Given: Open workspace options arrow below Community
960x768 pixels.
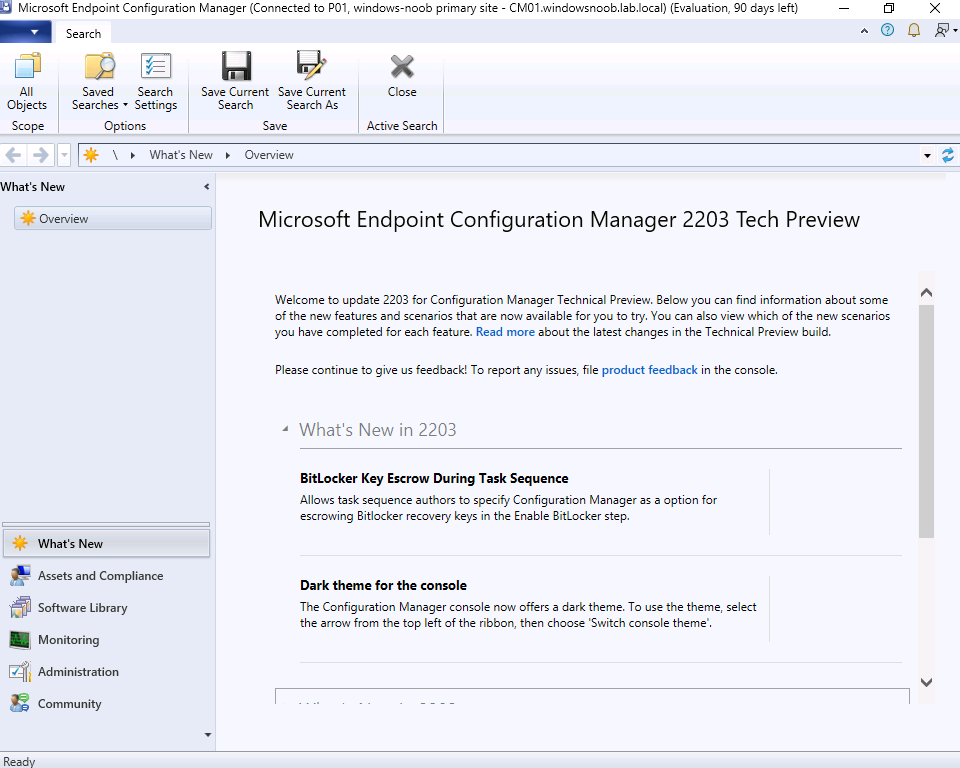Looking at the screenshot, I should click(x=208, y=734).
